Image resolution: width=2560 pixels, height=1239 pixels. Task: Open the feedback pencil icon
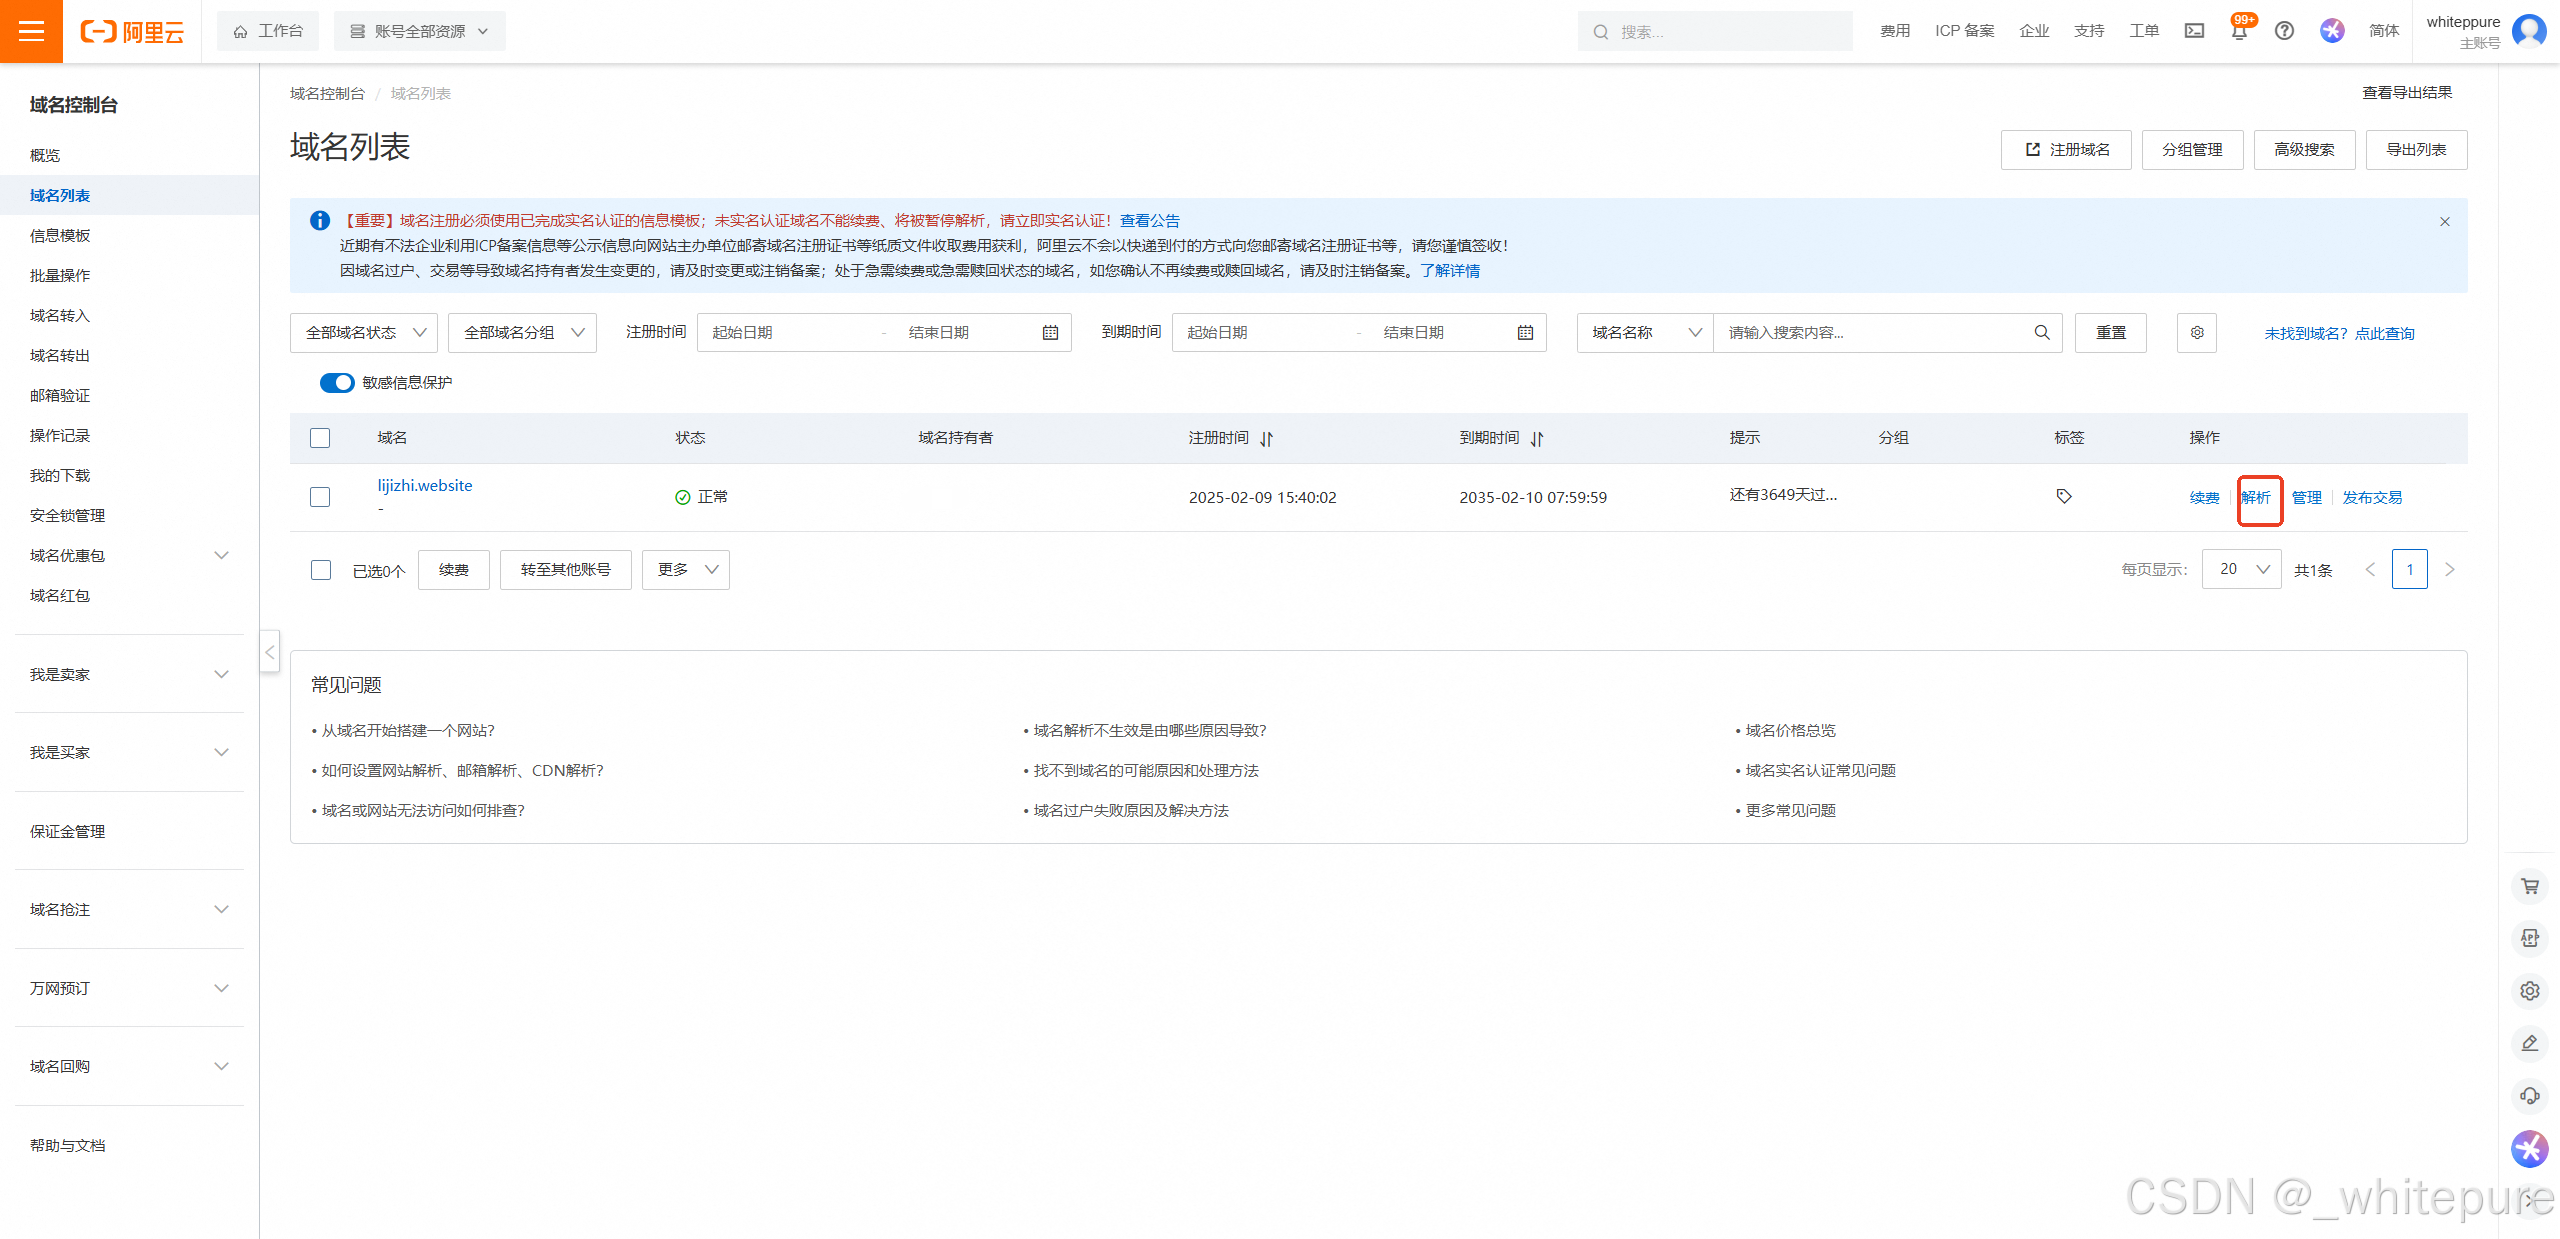coord(2530,1043)
